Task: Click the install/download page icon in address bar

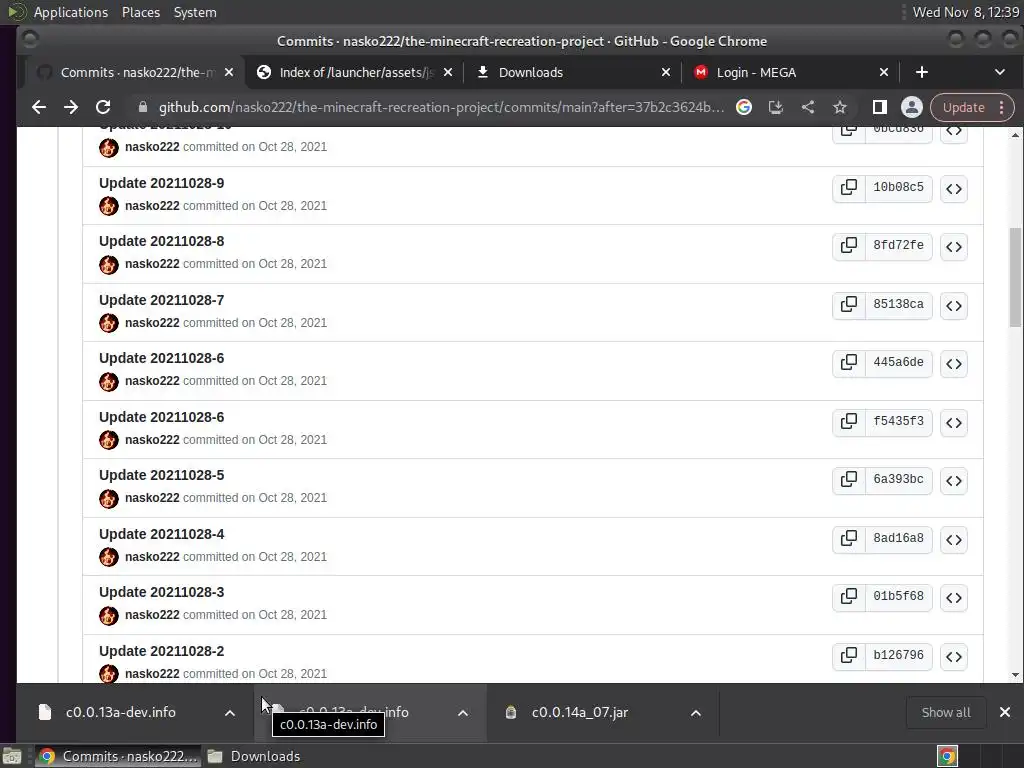Action: (776, 107)
